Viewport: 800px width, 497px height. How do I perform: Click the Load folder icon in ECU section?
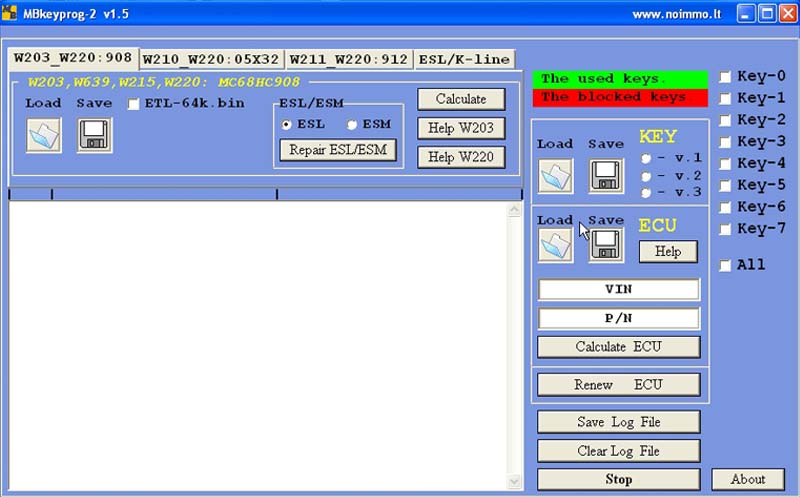pyautogui.click(x=556, y=246)
